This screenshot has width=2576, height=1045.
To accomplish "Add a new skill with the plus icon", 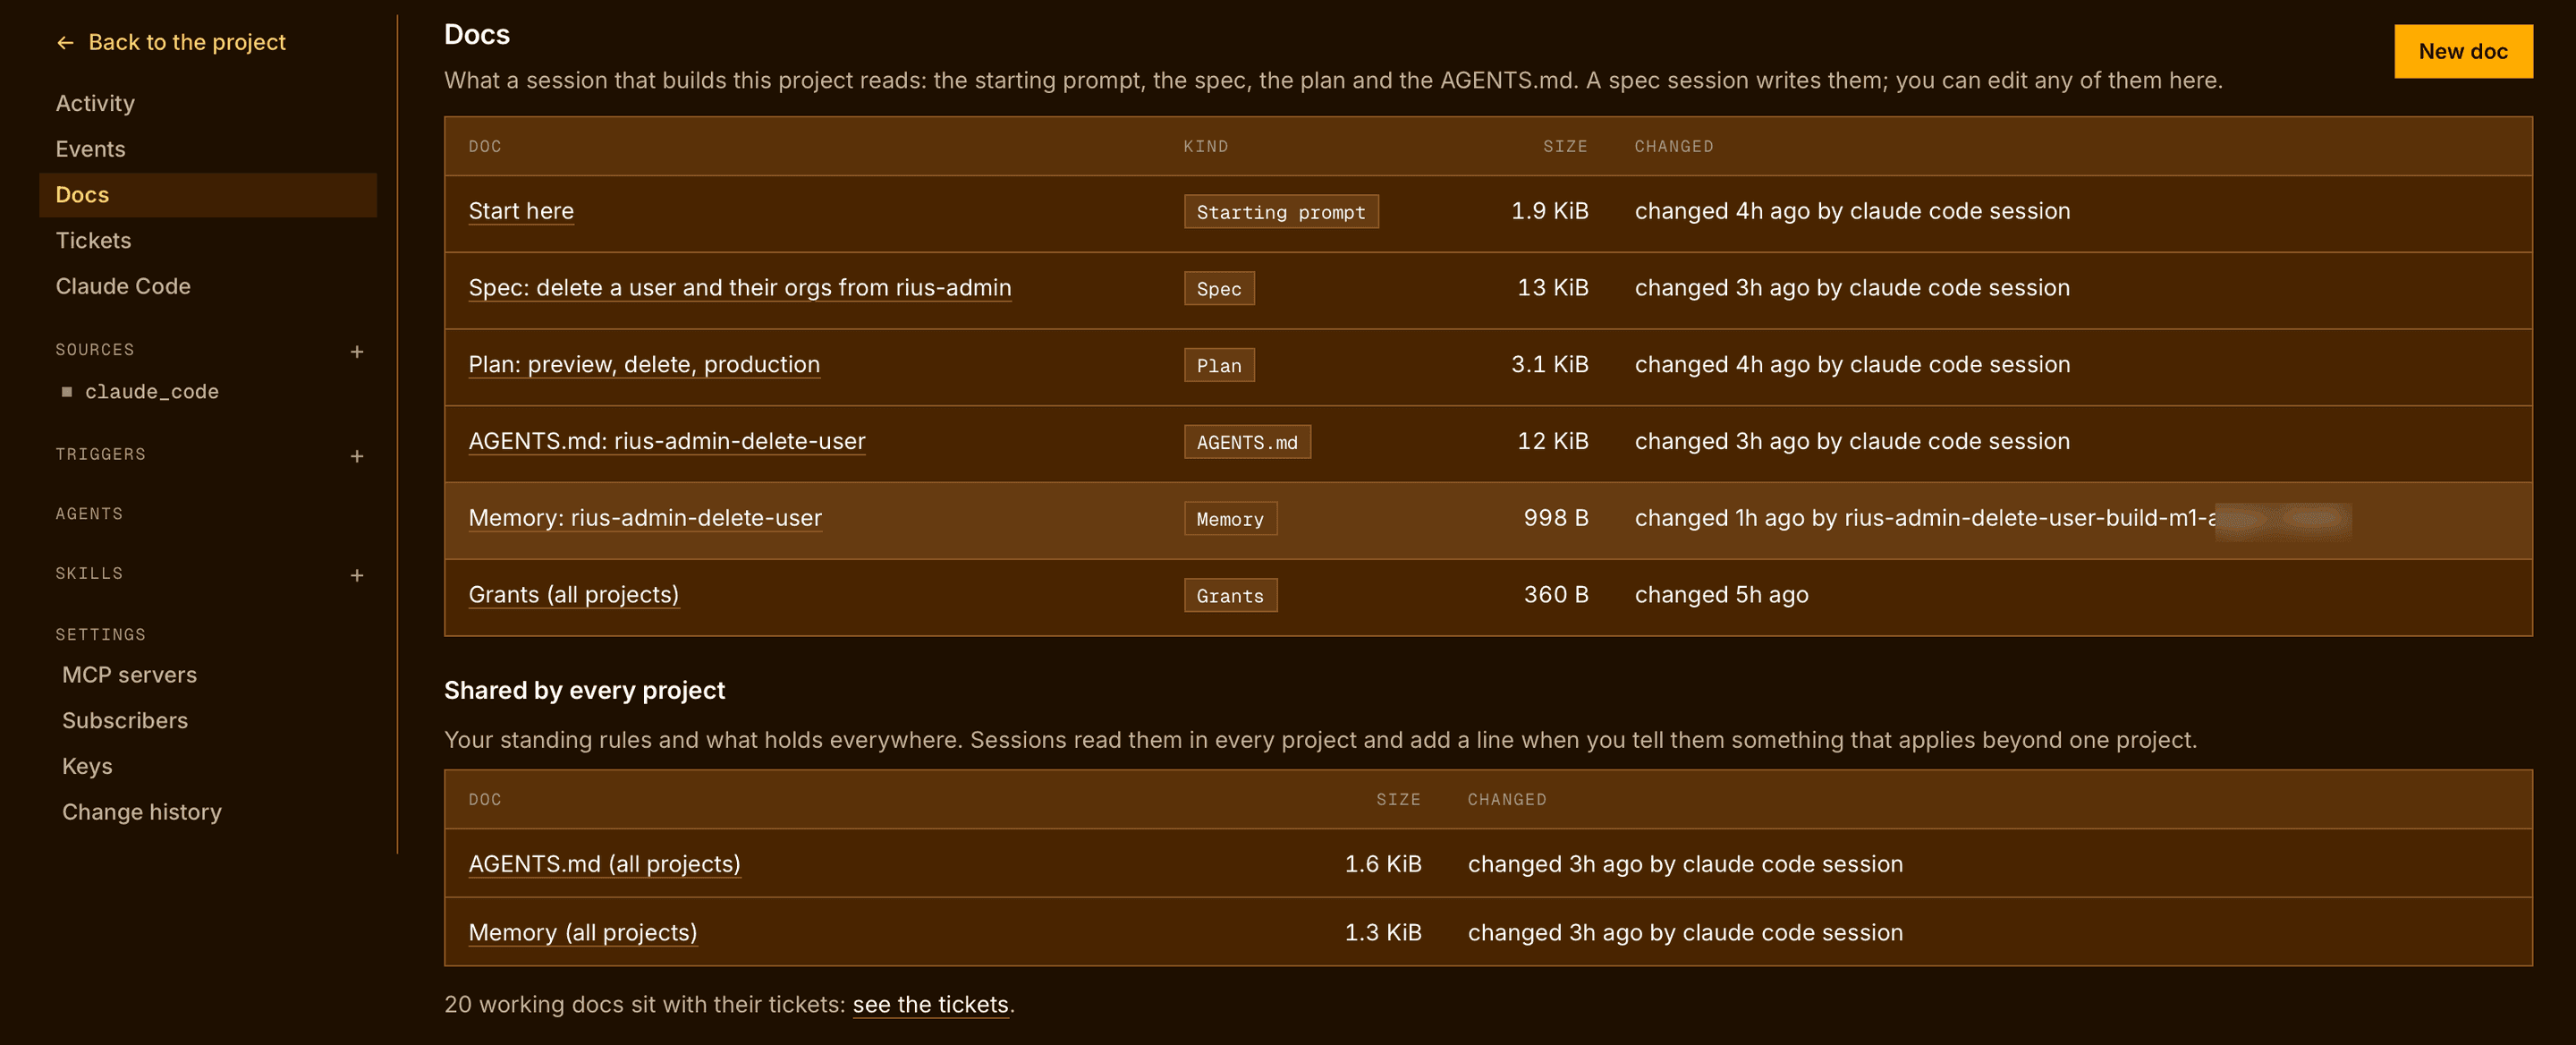I will pyautogui.click(x=357, y=575).
